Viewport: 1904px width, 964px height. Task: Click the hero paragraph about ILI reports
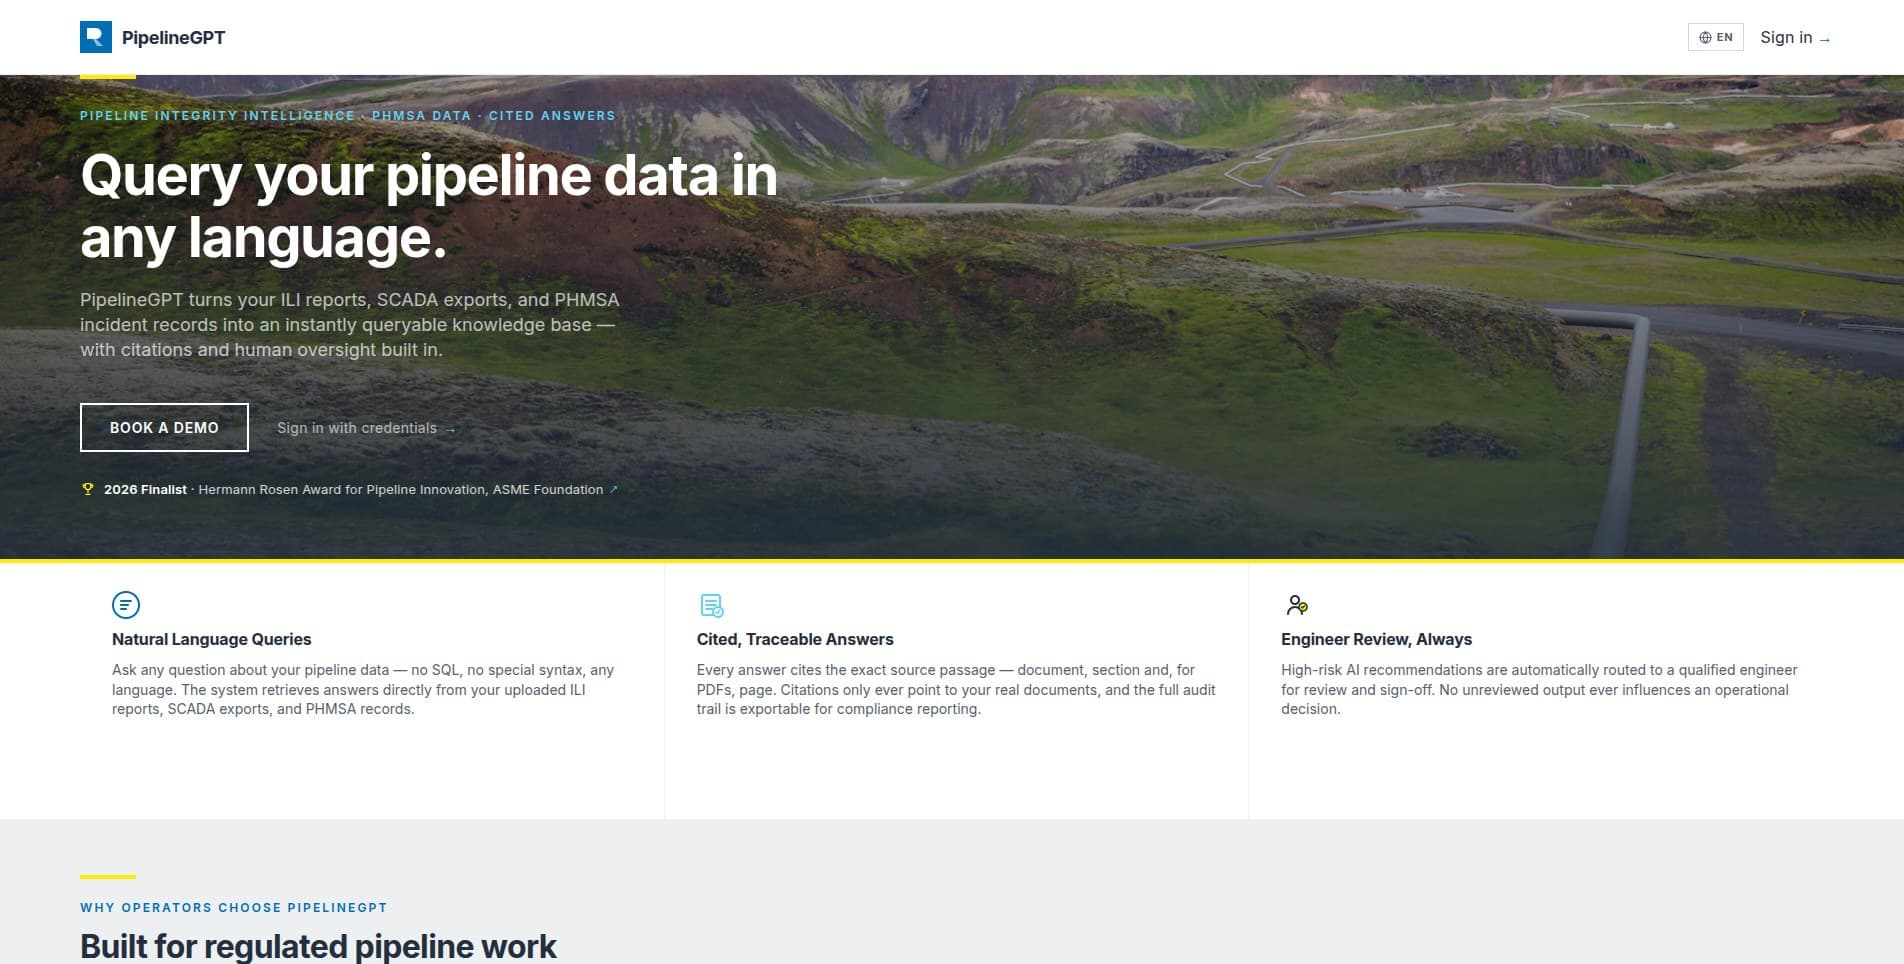(350, 325)
